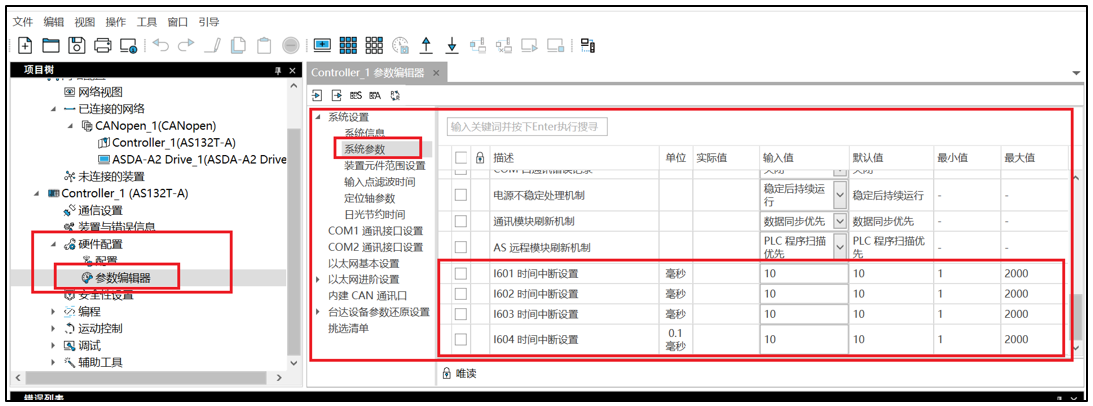The image size is (1093, 406).
Task: Expand the 编程 tree node
Action: click(54, 311)
